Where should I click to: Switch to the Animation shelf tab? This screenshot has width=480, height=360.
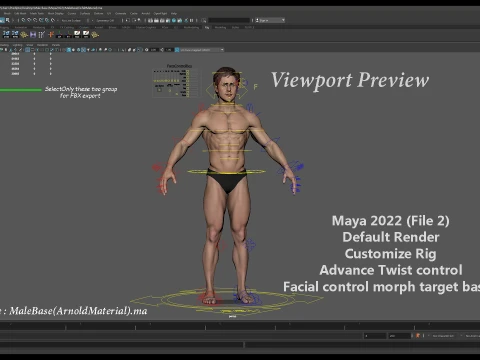click(21, 27)
